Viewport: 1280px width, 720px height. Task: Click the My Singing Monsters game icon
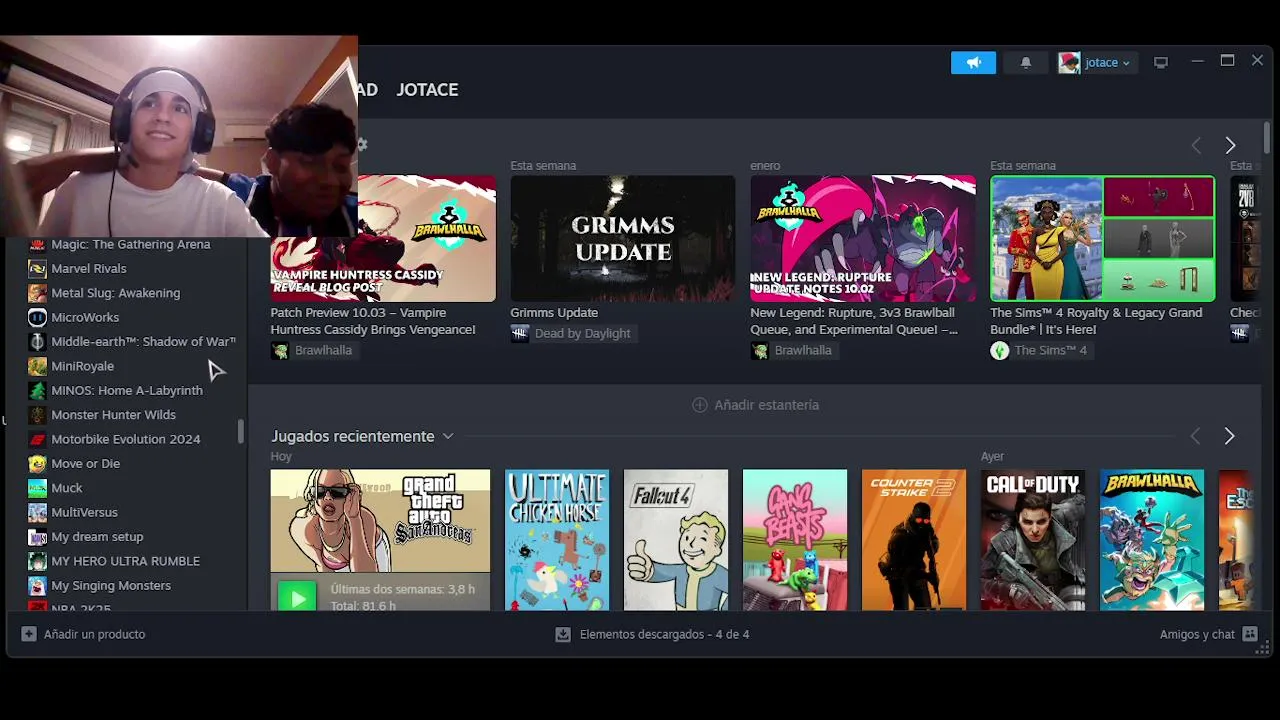(37, 585)
